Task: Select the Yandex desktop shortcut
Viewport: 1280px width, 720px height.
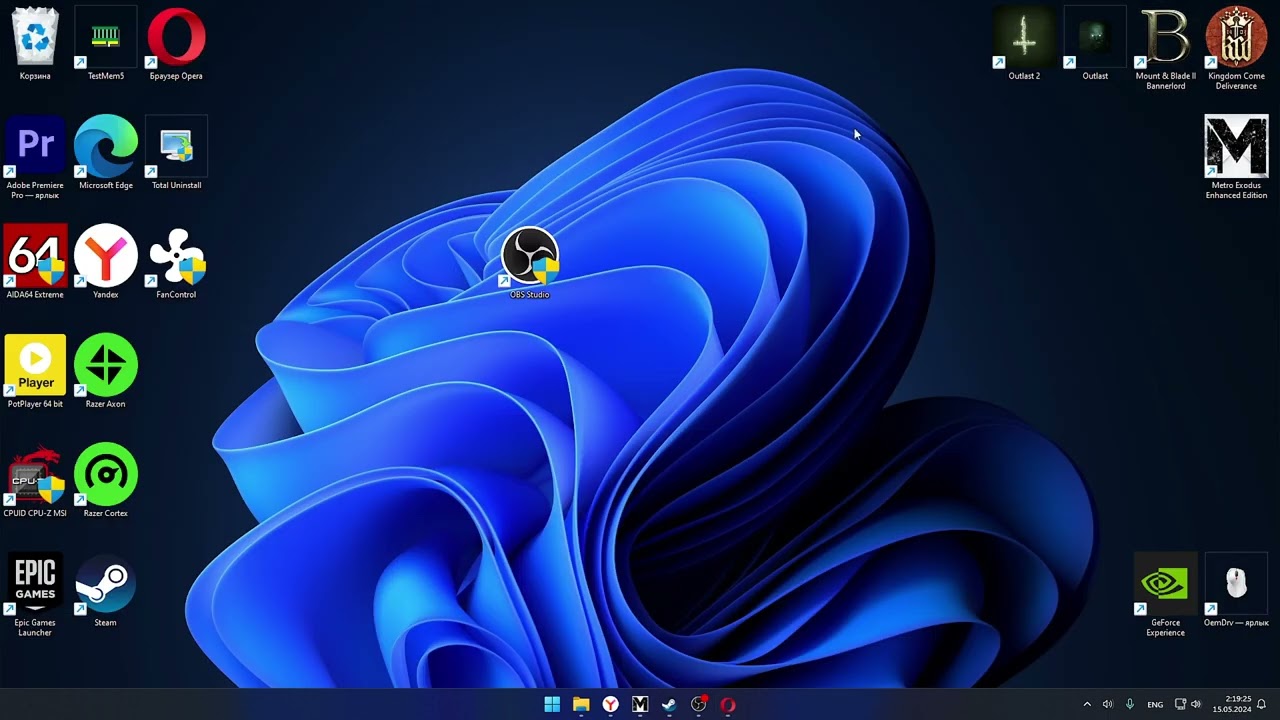Action: point(105,262)
